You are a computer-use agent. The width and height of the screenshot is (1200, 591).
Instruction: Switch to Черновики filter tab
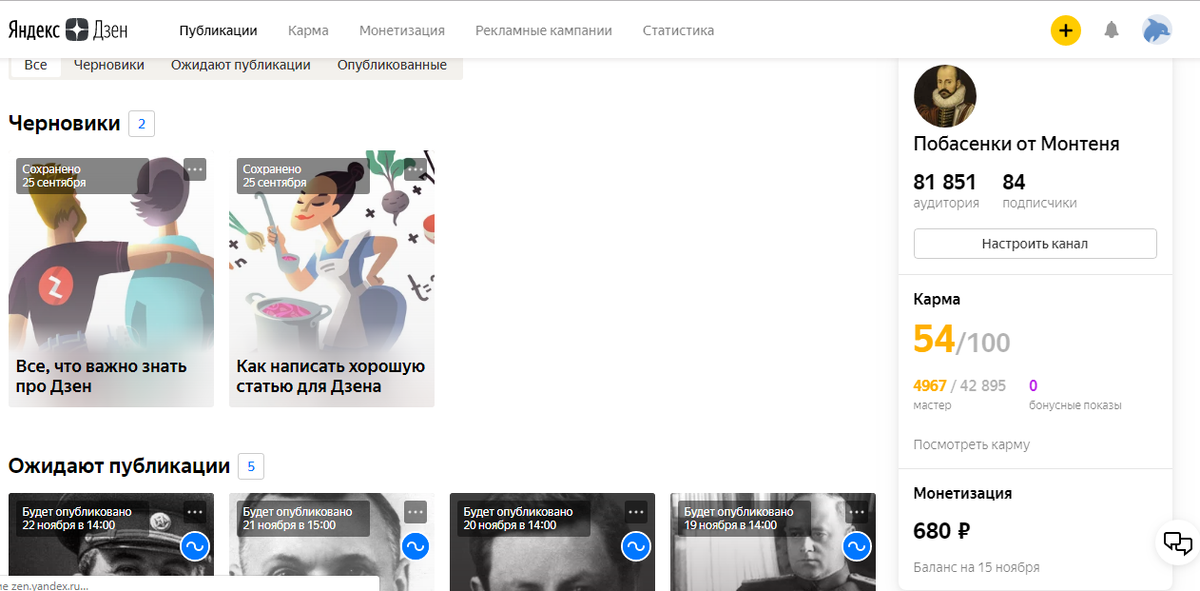point(109,65)
